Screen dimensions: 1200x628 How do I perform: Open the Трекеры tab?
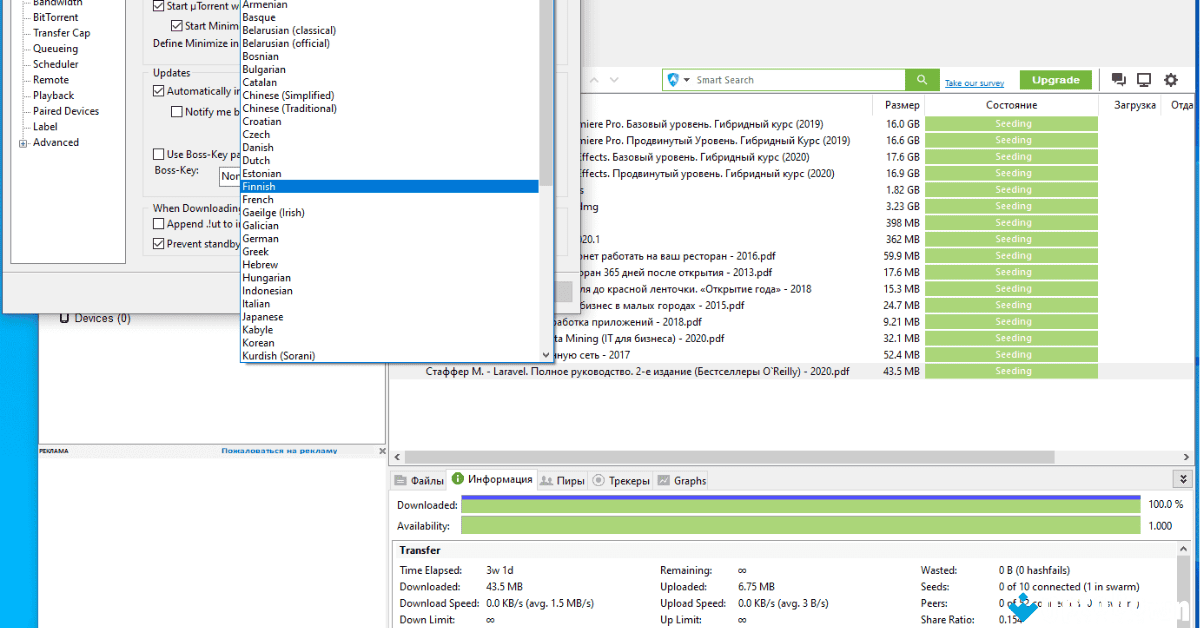pos(621,479)
